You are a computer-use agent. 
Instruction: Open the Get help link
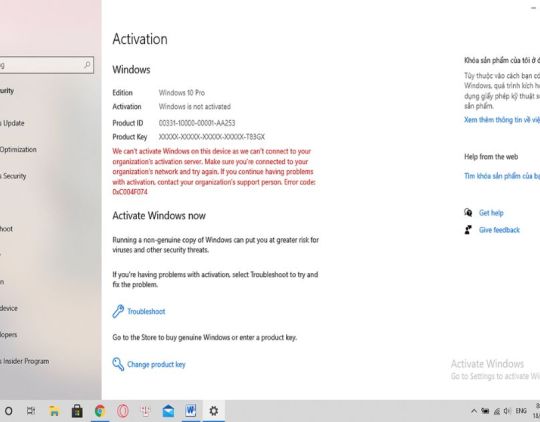[491, 213]
